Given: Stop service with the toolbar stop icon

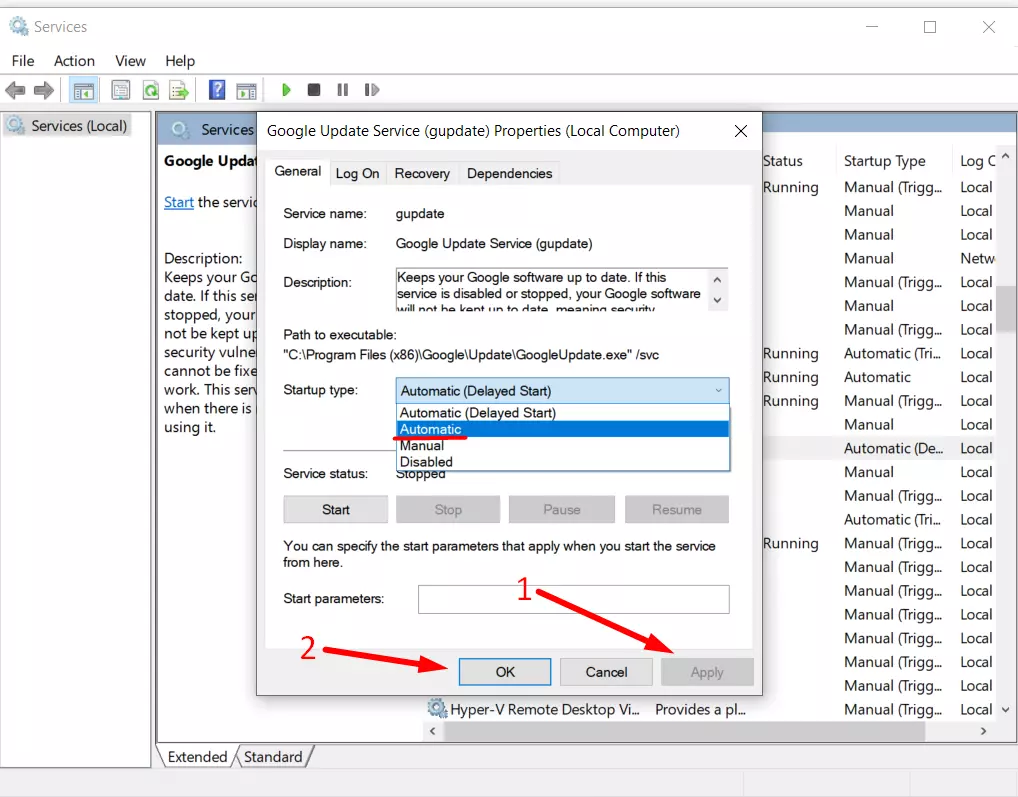Looking at the screenshot, I should tap(314, 90).
